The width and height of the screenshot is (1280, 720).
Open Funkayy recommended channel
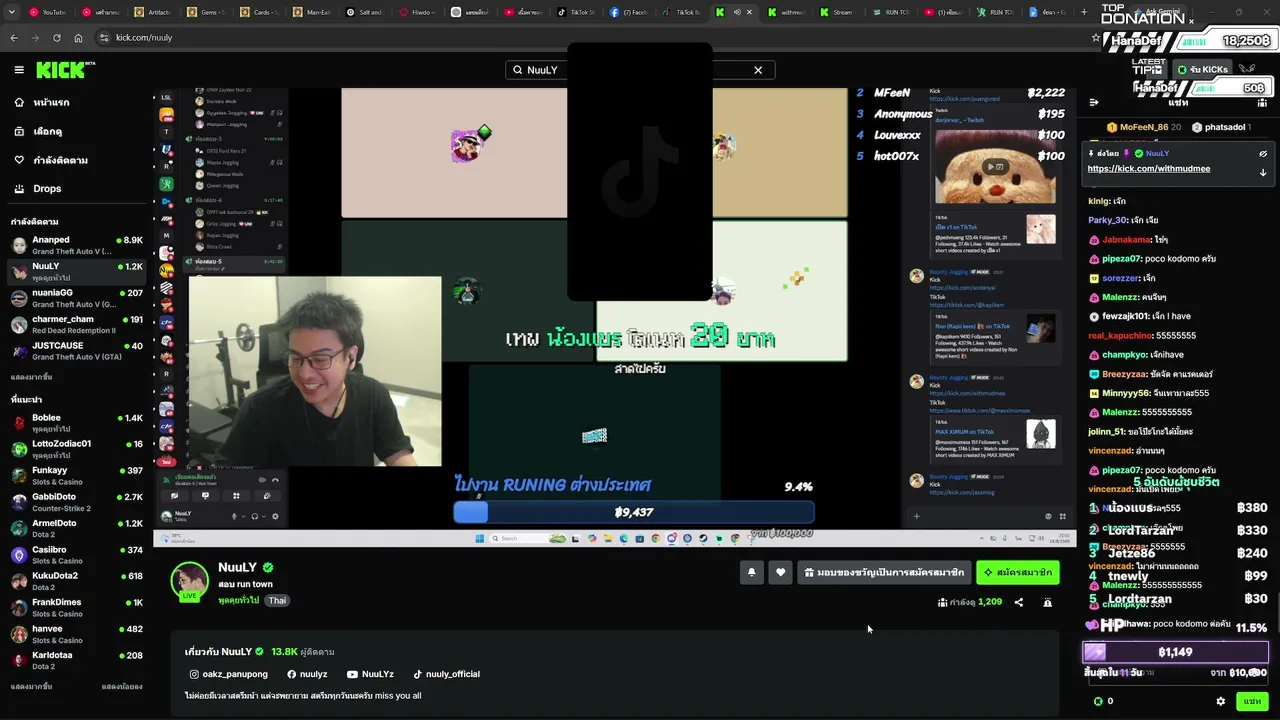tap(77, 476)
